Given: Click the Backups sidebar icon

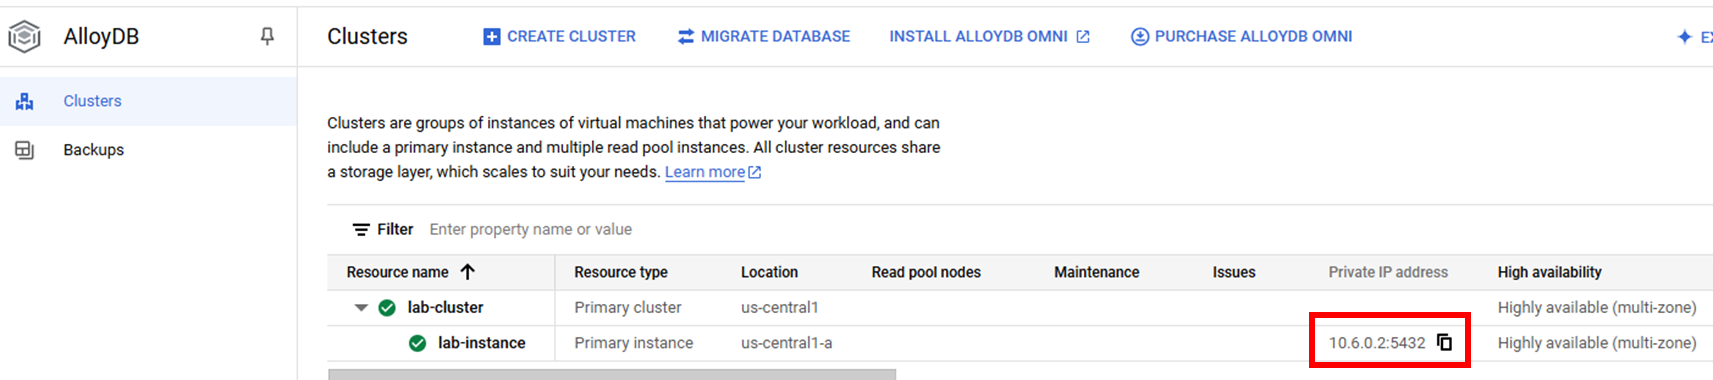Looking at the screenshot, I should pos(24,150).
